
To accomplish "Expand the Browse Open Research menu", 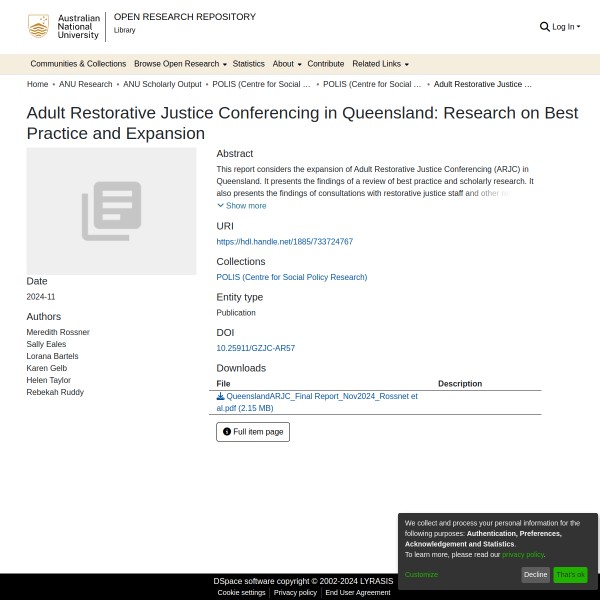I will 180,64.
